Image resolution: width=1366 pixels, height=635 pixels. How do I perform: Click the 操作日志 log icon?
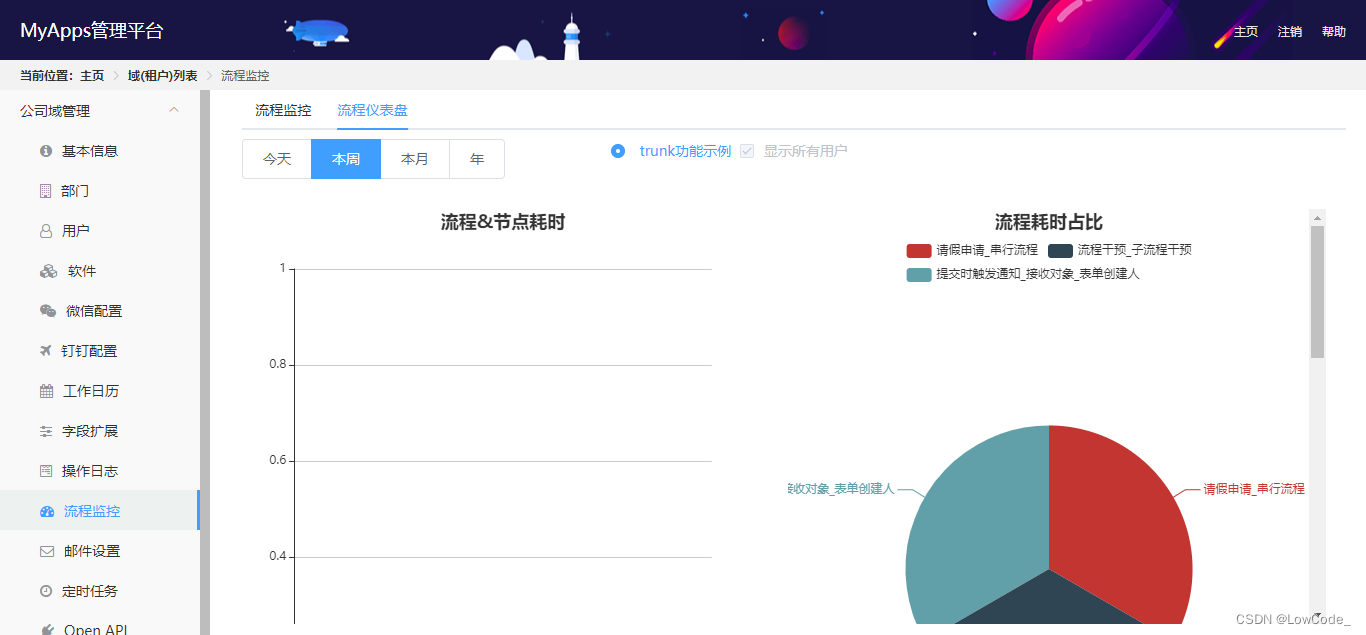coord(45,471)
